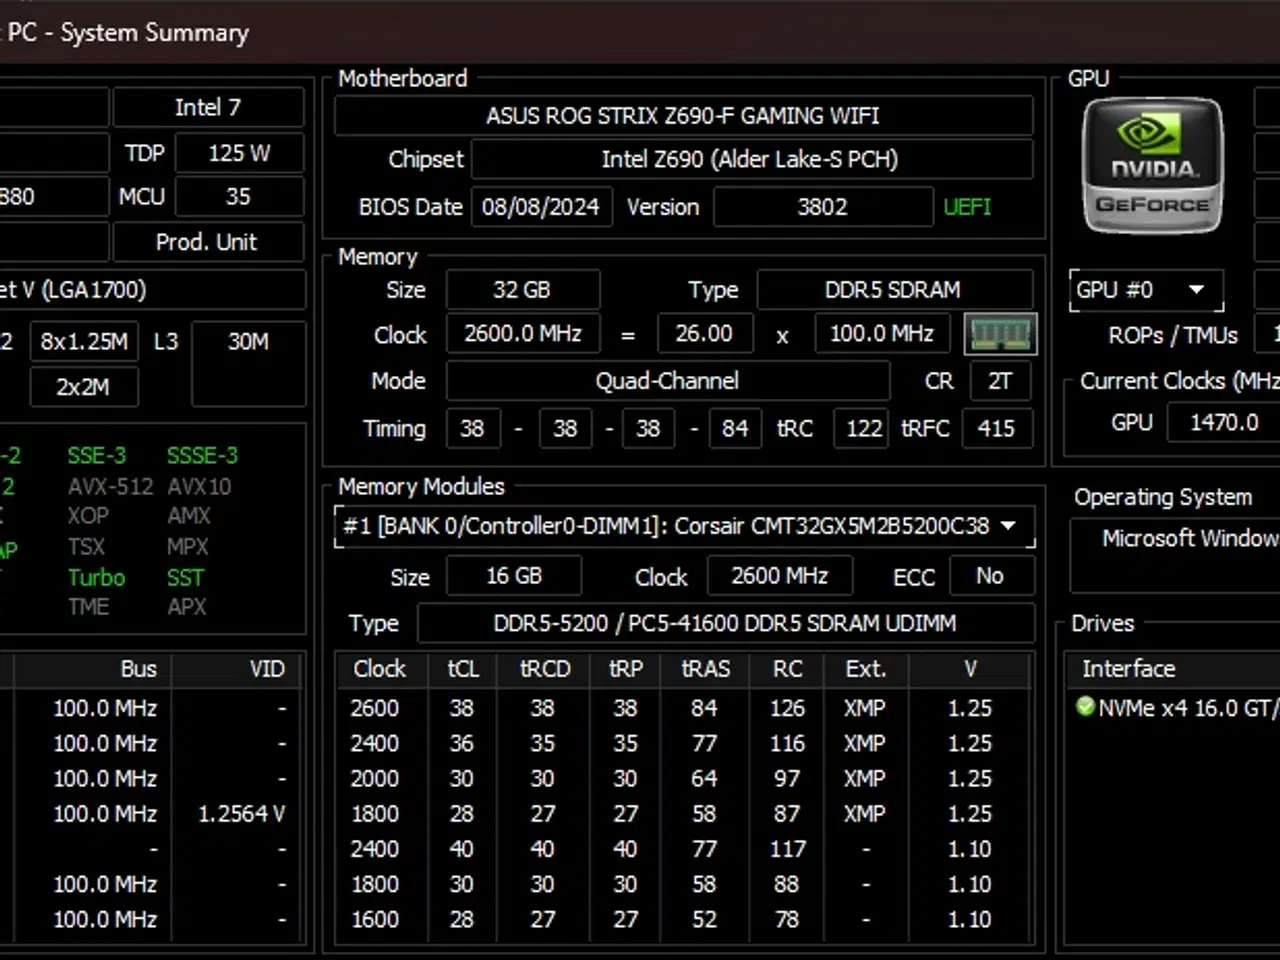Viewport: 1280px width, 960px height.
Task: Click the 26.00 memory multiplier field
Action: pos(704,334)
